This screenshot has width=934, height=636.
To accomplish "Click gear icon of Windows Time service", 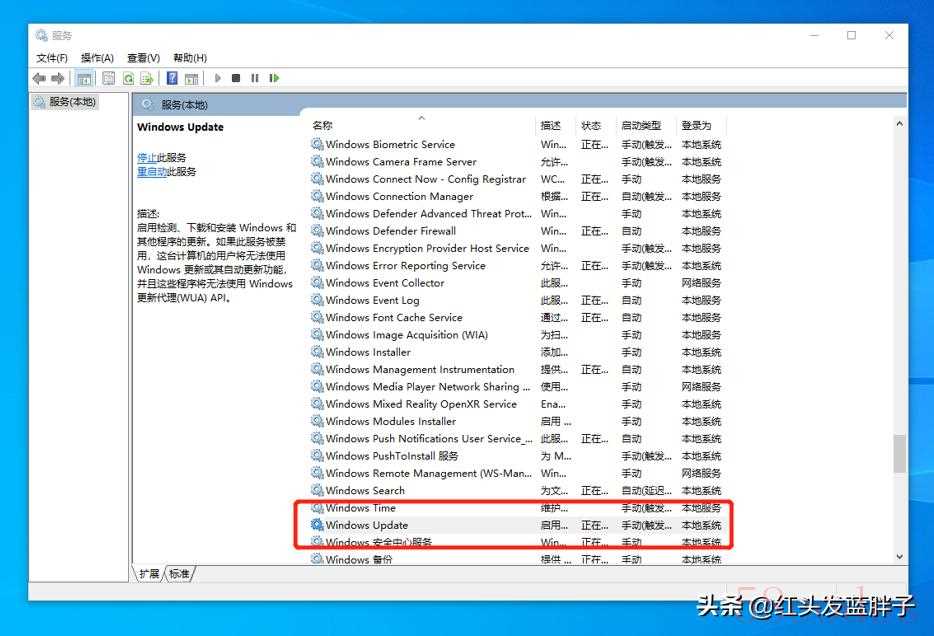I will (x=317, y=507).
